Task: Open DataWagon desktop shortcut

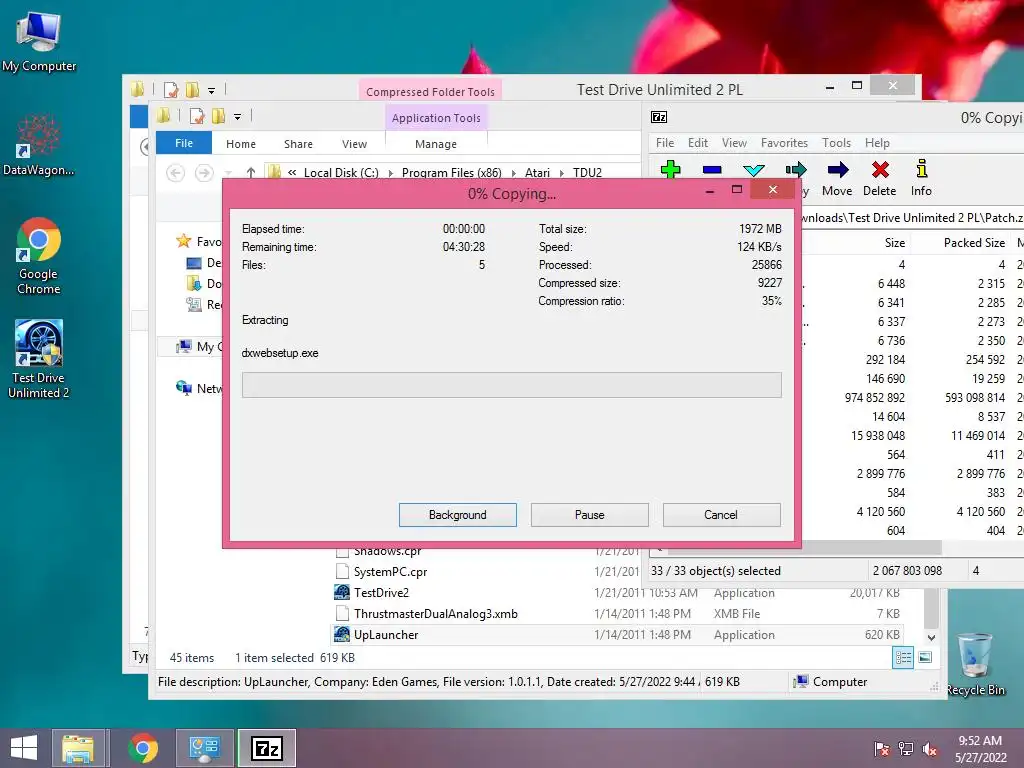Action: click(39, 145)
